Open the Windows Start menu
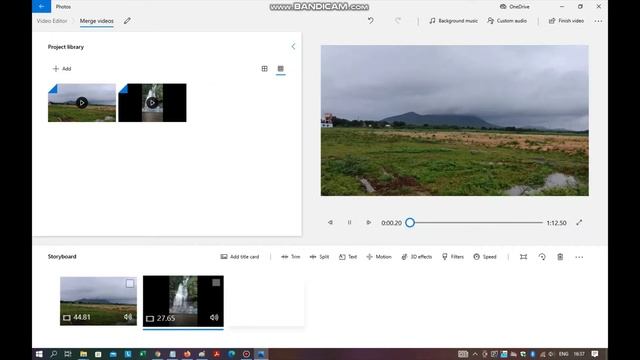Viewport: 640px width, 360px height. tap(39, 354)
